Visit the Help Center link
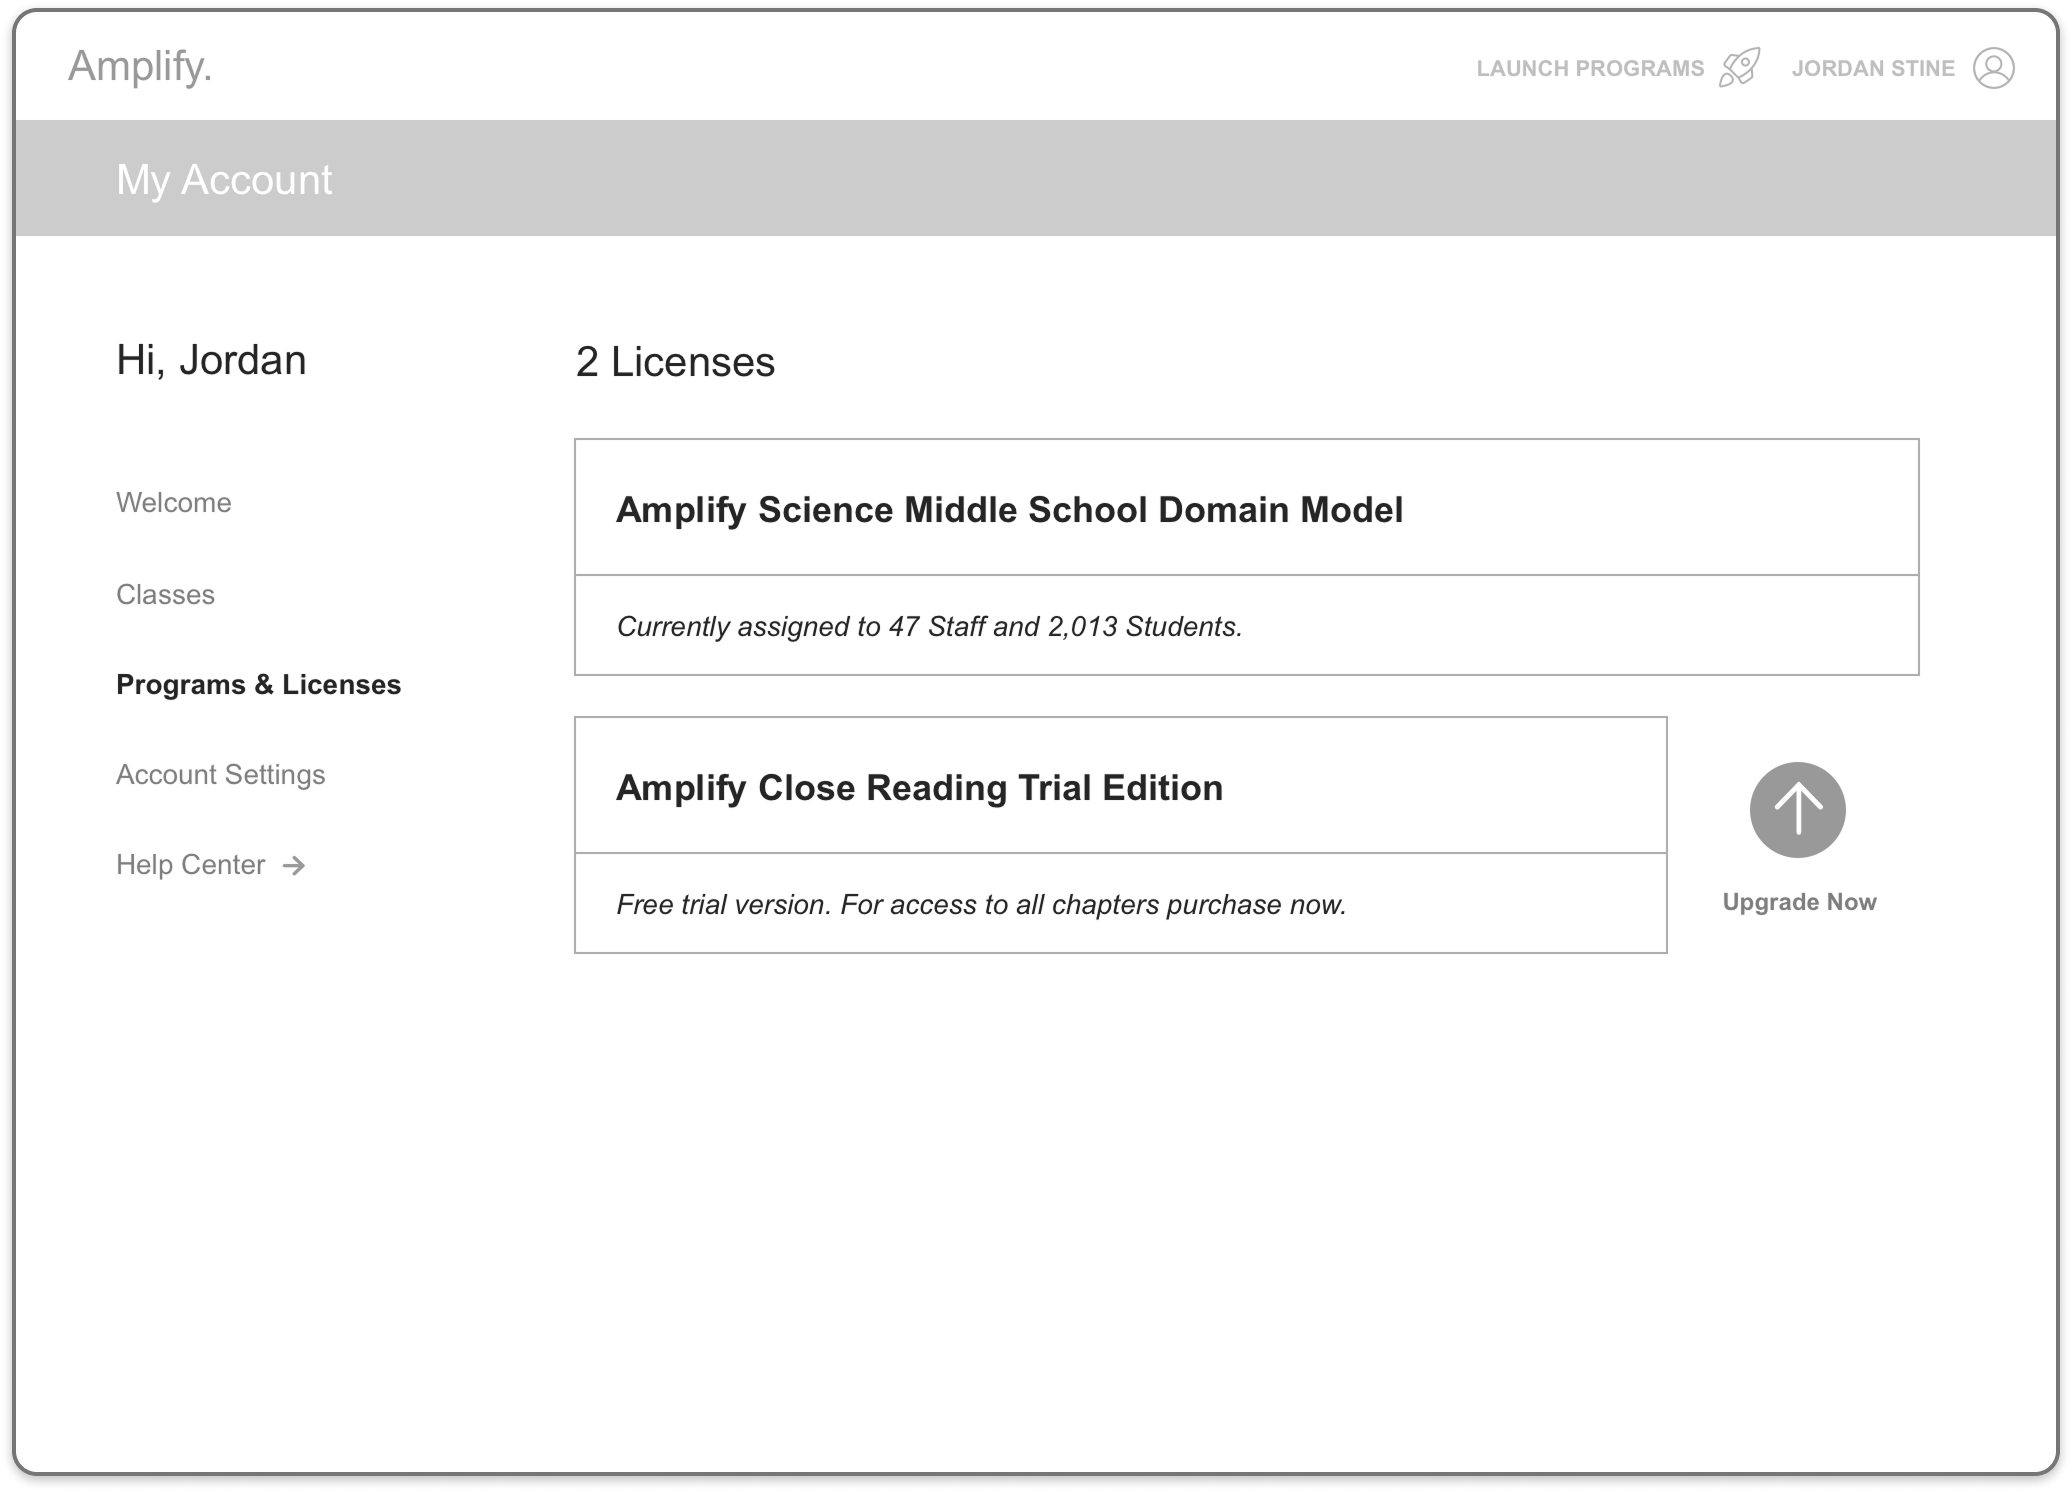Viewport: 2072px width, 1492px height. [191, 865]
